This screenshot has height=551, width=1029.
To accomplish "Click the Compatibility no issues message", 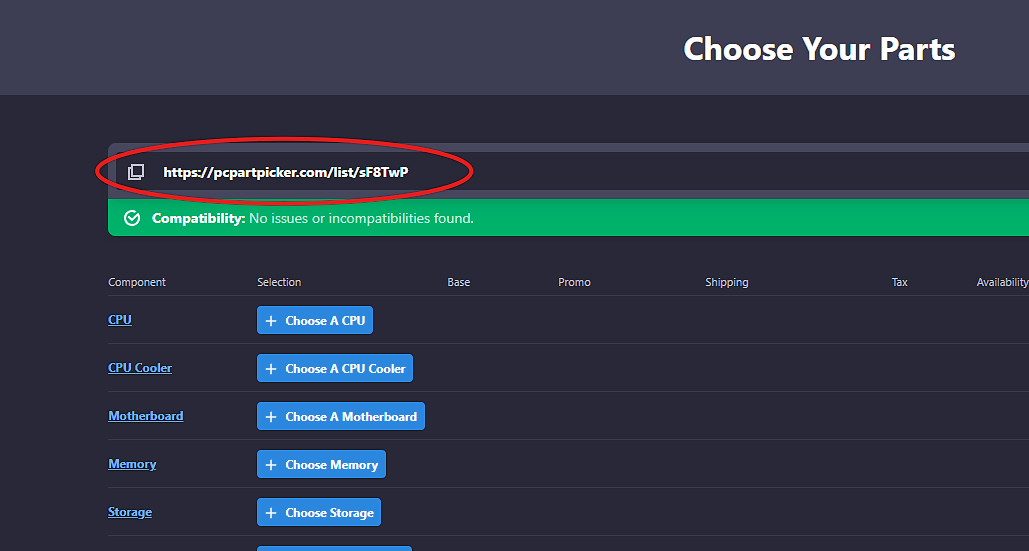I will click(x=312, y=218).
